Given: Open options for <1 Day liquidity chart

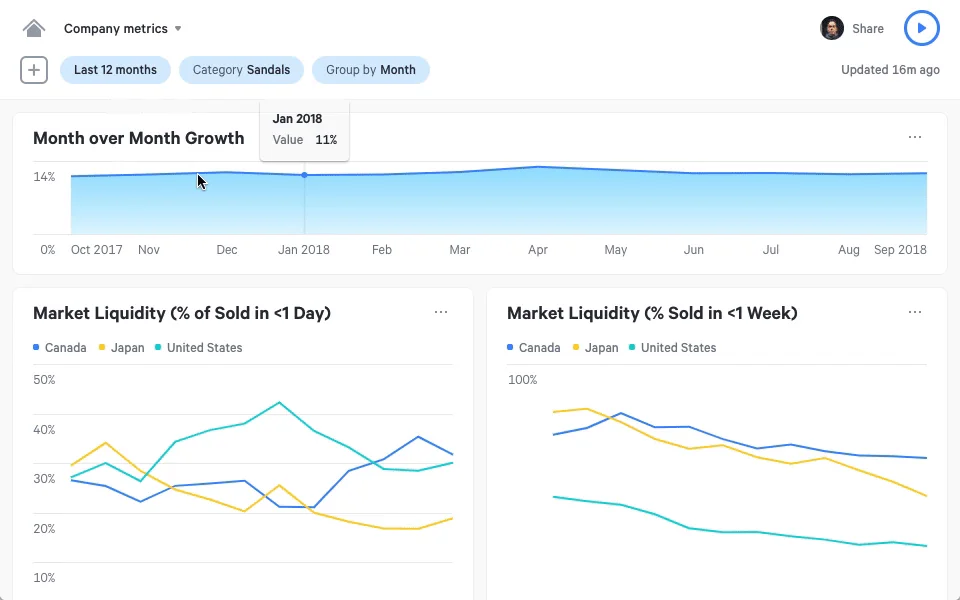Looking at the screenshot, I should pyautogui.click(x=441, y=313).
